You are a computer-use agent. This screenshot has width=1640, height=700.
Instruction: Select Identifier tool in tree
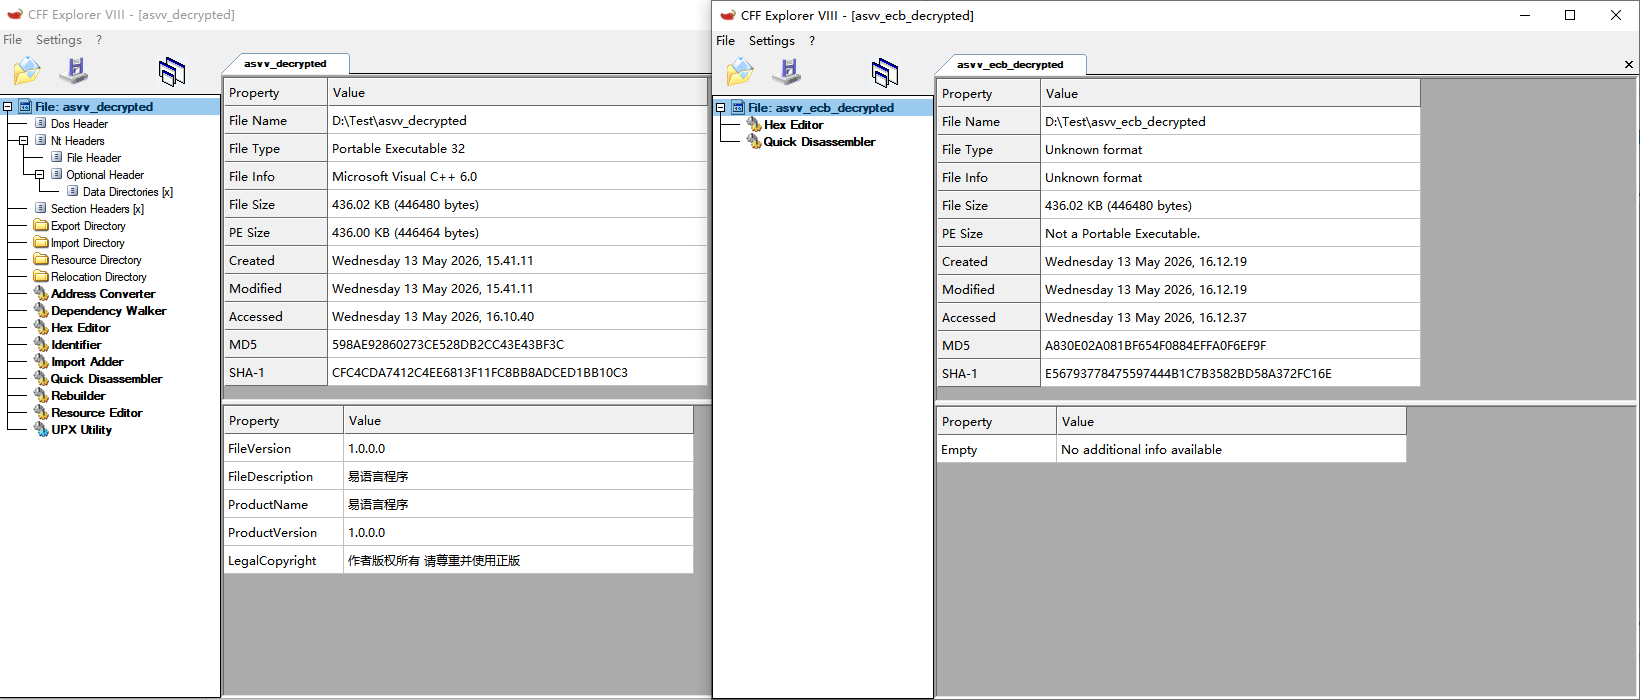(x=76, y=345)
